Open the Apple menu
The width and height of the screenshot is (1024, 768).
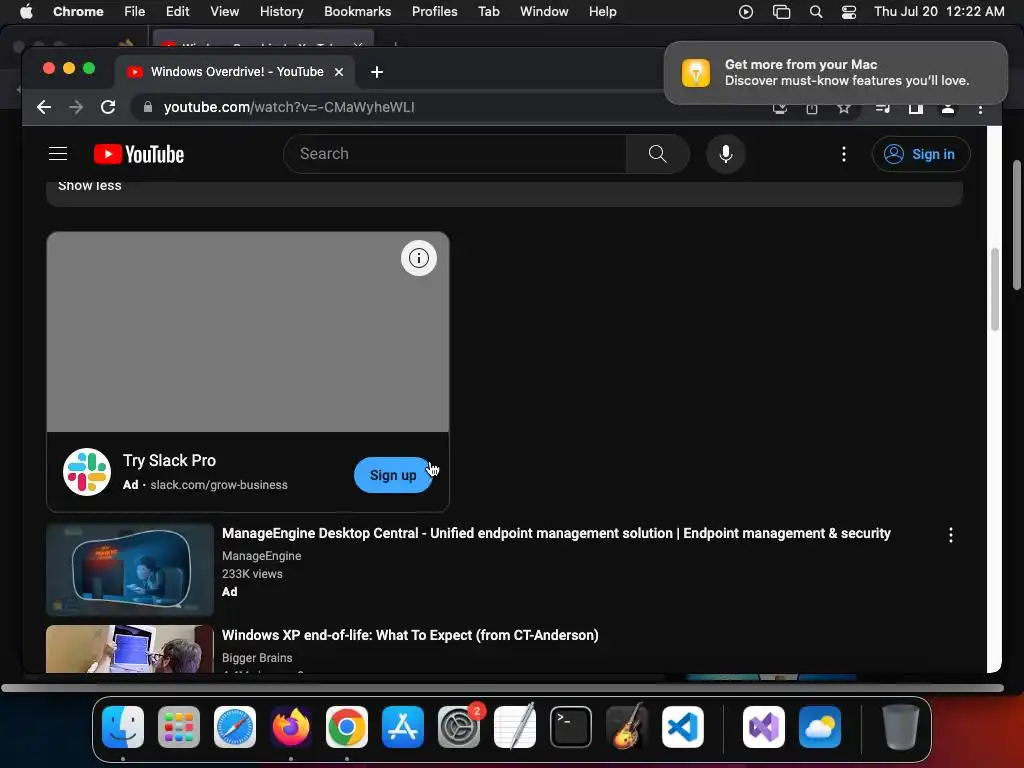26,11
